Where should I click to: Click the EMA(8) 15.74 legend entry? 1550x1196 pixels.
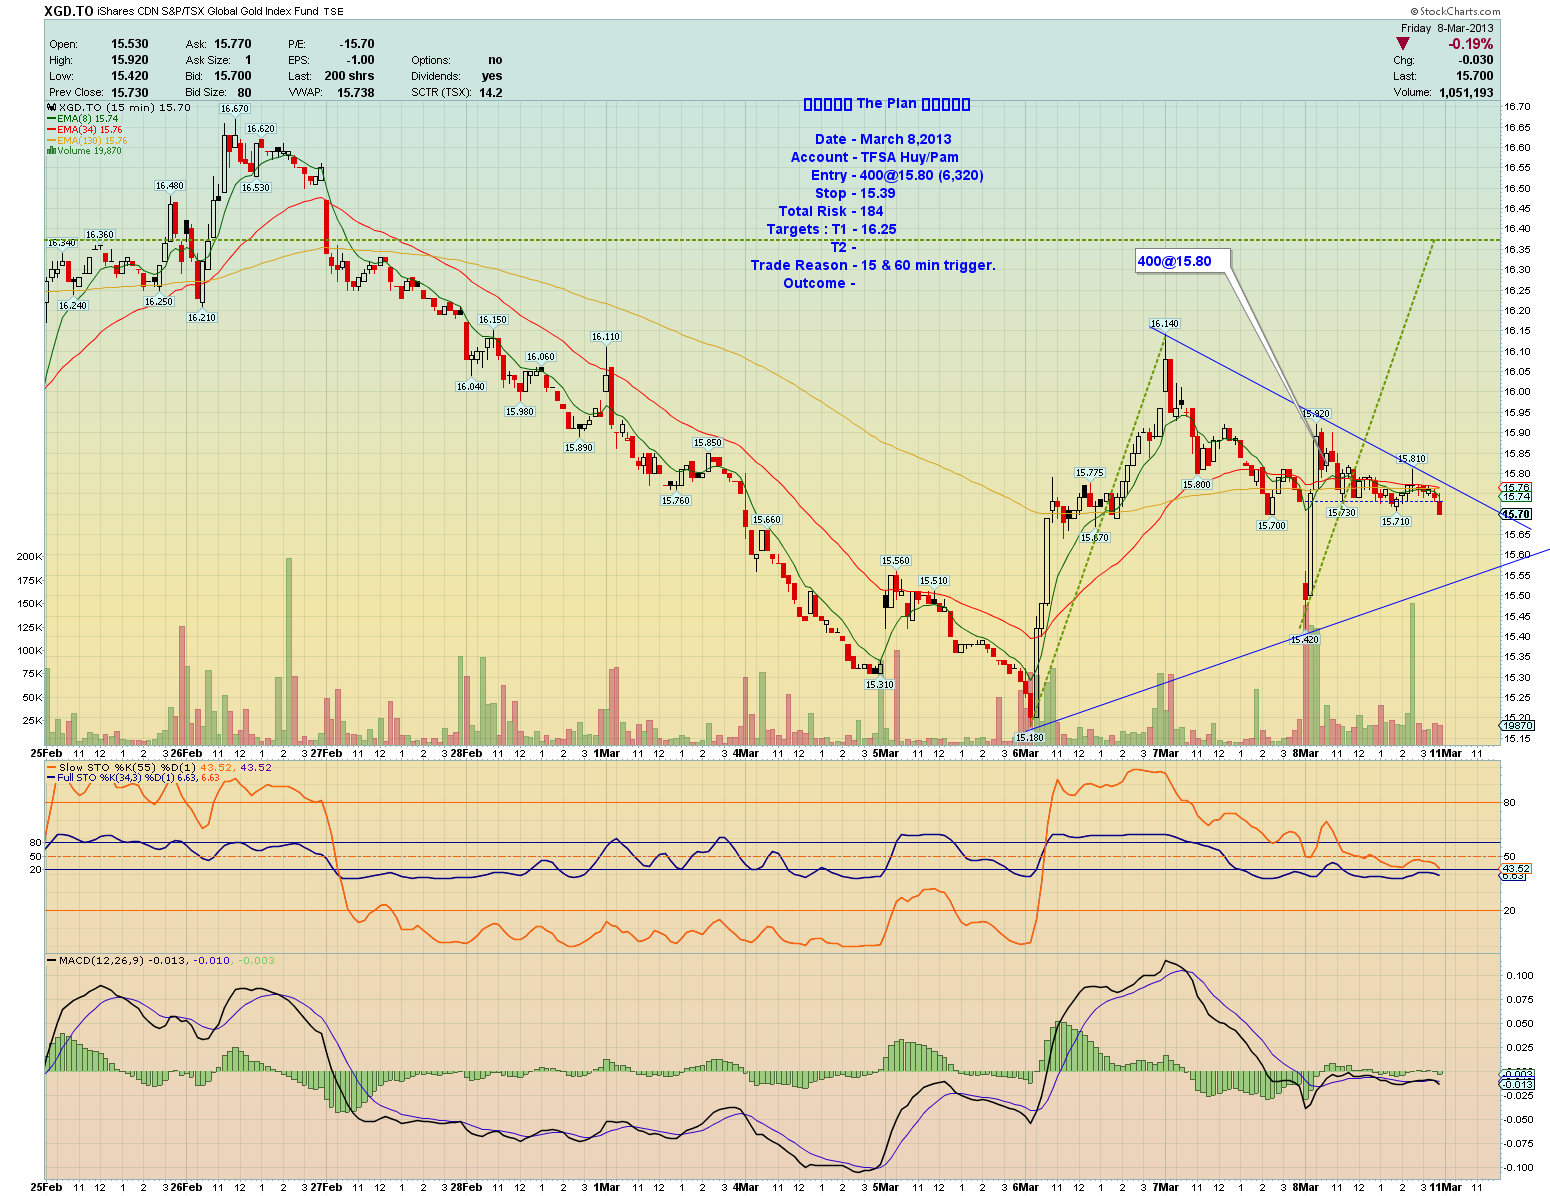(82, 119)
